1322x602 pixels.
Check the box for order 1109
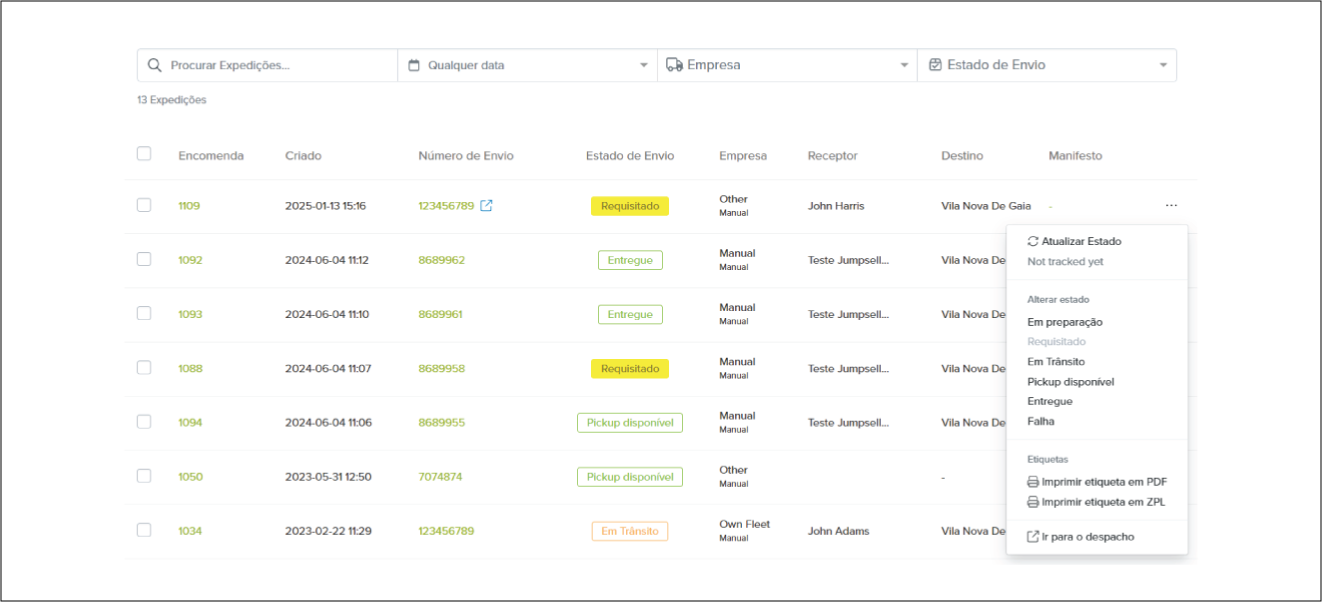tap(144, 205)
